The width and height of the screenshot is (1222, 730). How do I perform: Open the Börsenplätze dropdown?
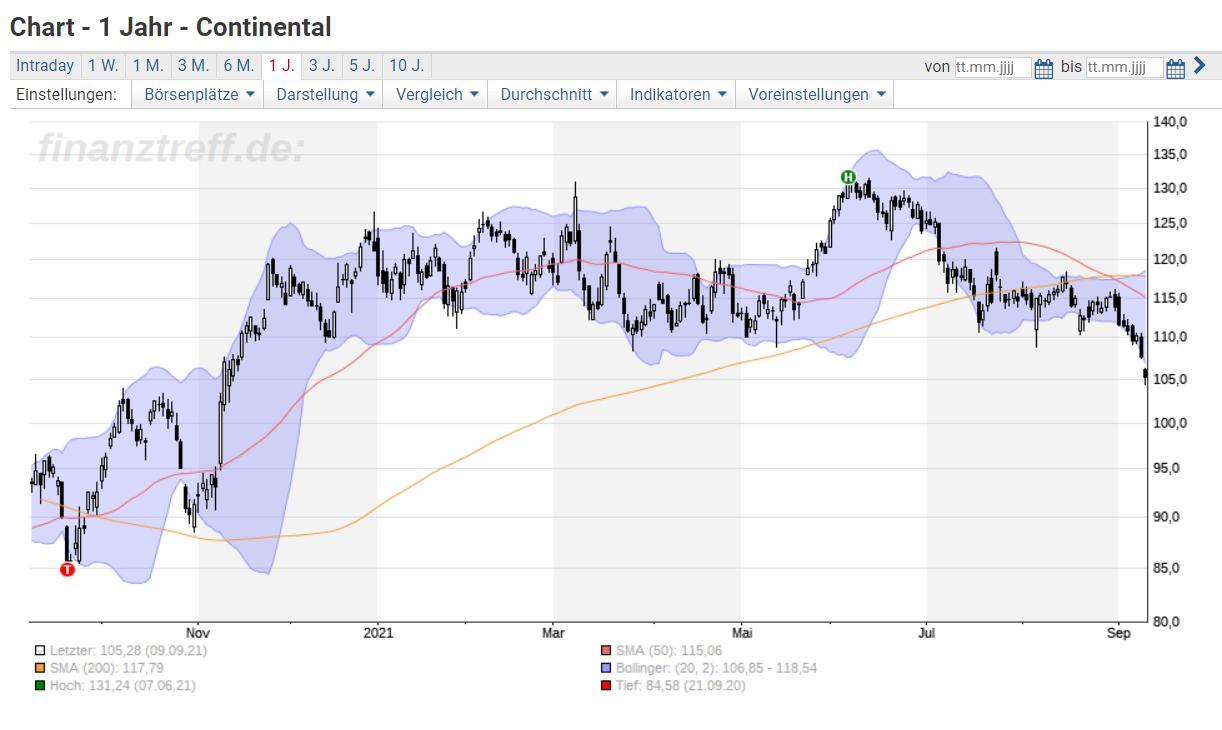click(x=199, y=95)
